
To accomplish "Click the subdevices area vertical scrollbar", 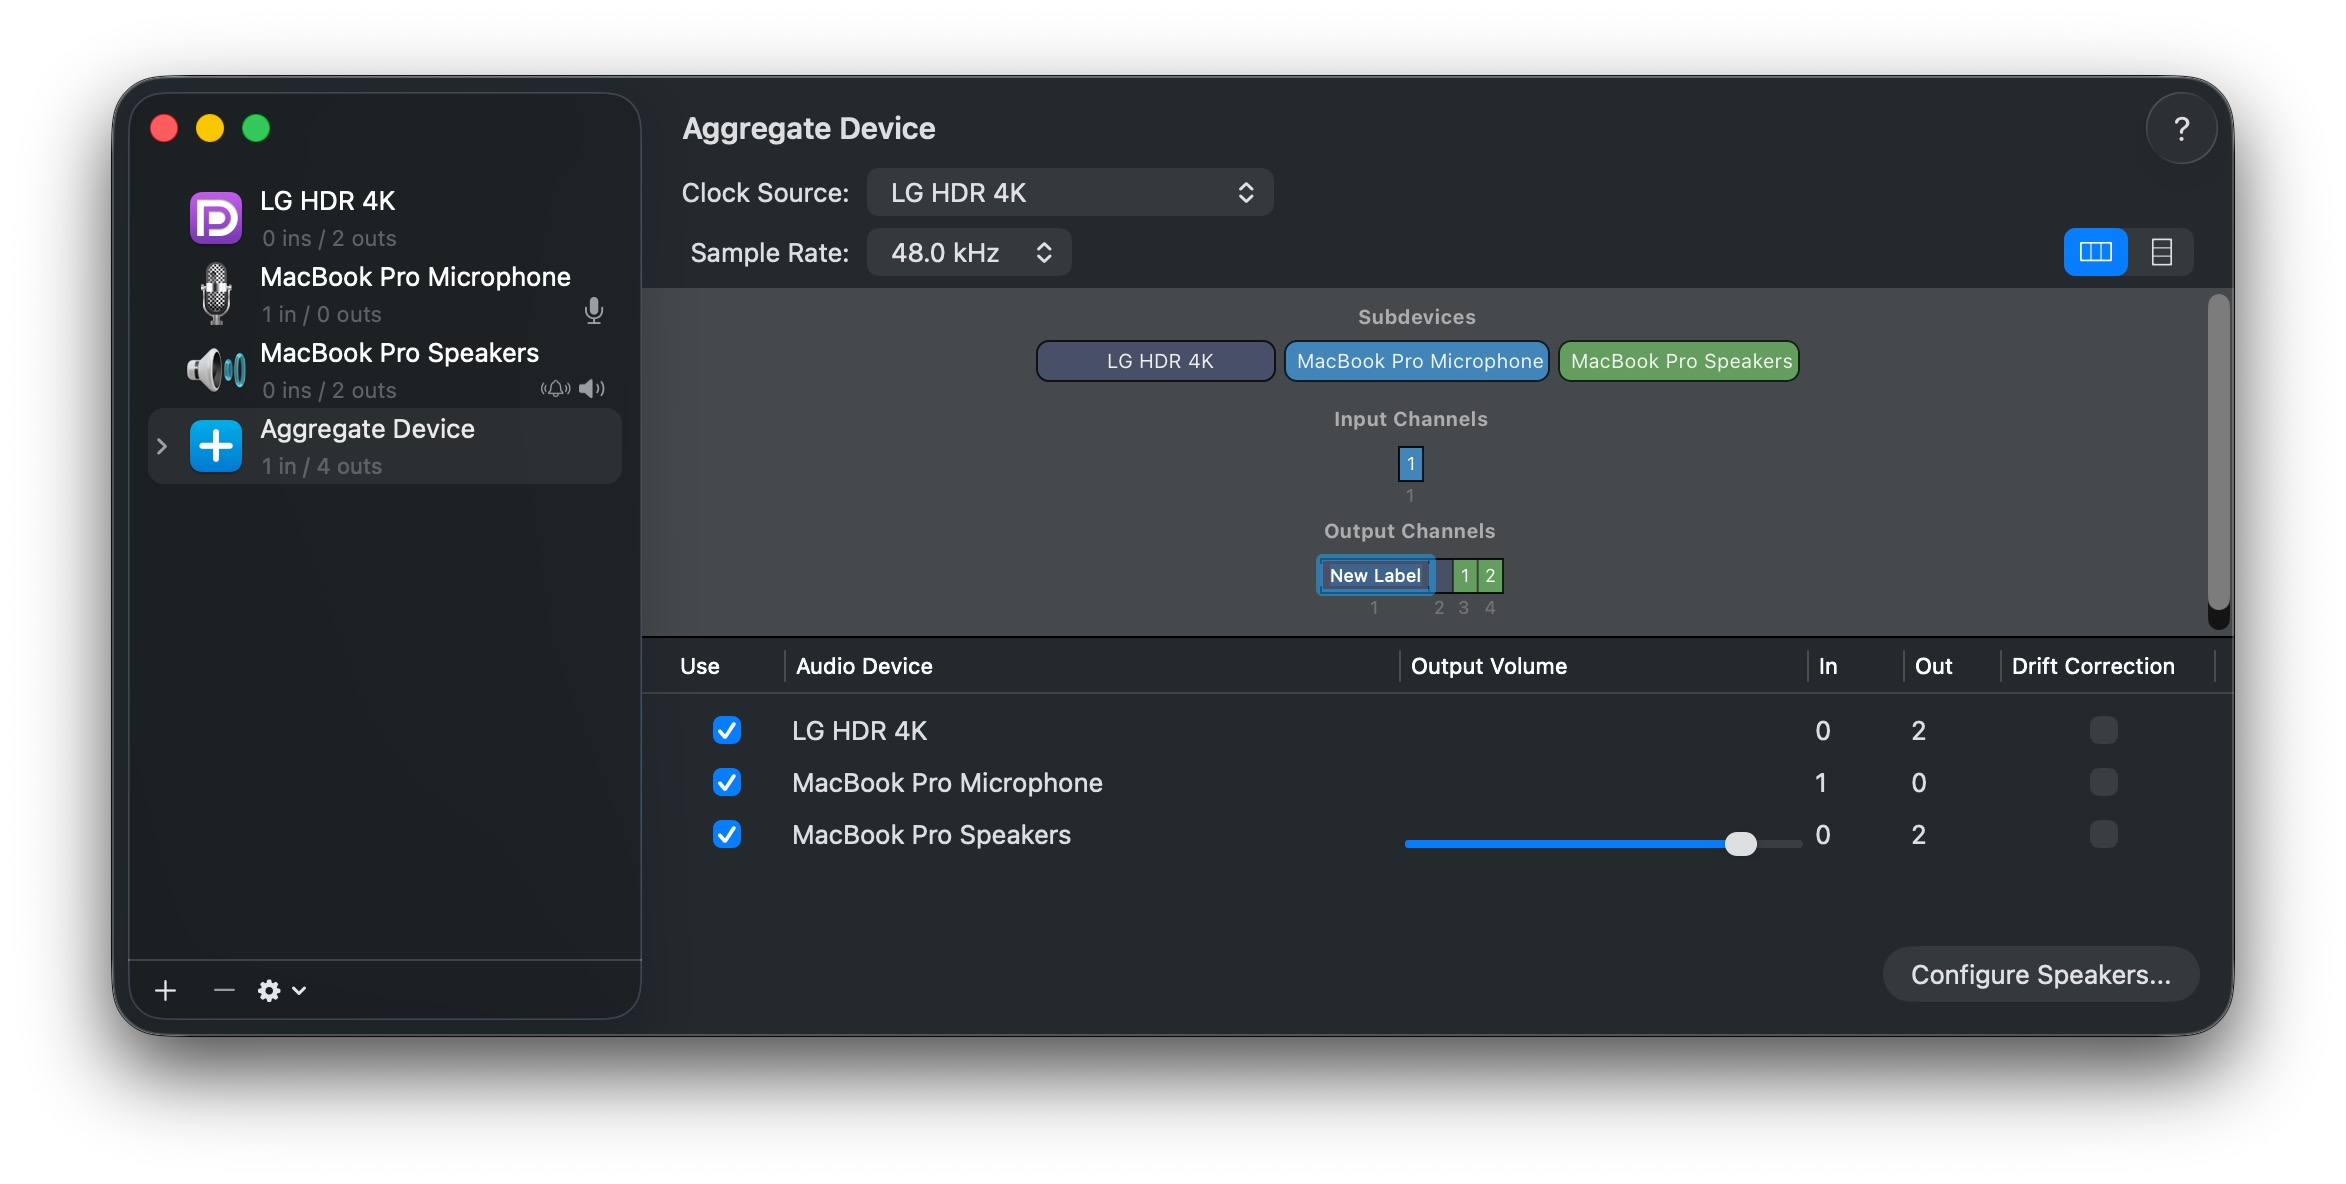I will [2219, 453].
